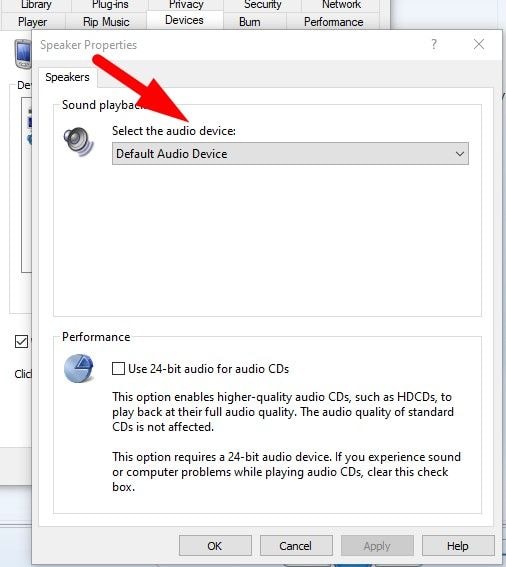This screenshot has height=567, width=506.
Task: Open the Network tab in Options
Action: (x=341, y=5)
